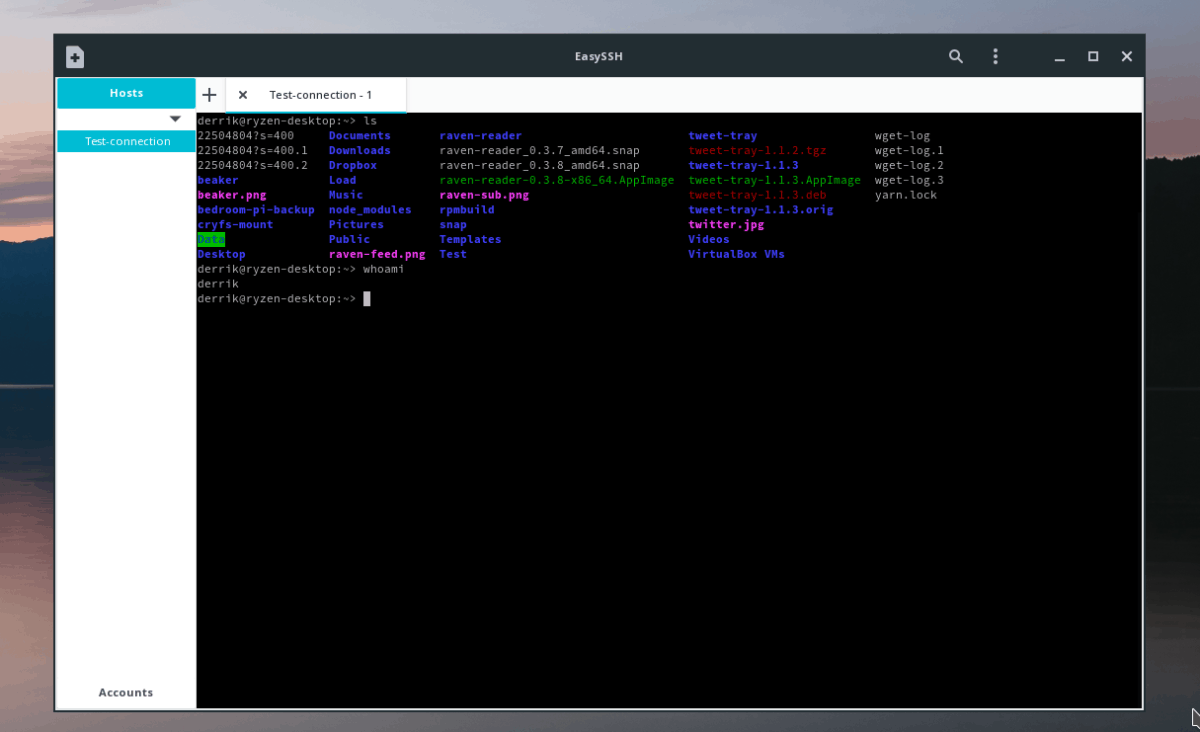Click the highlighted Data entry

[x=211, y=240]
